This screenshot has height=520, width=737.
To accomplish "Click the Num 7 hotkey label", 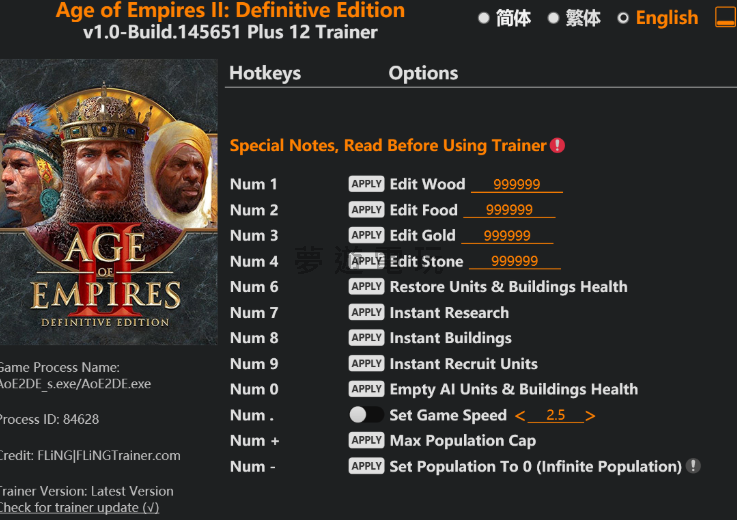I will [254, 312].
